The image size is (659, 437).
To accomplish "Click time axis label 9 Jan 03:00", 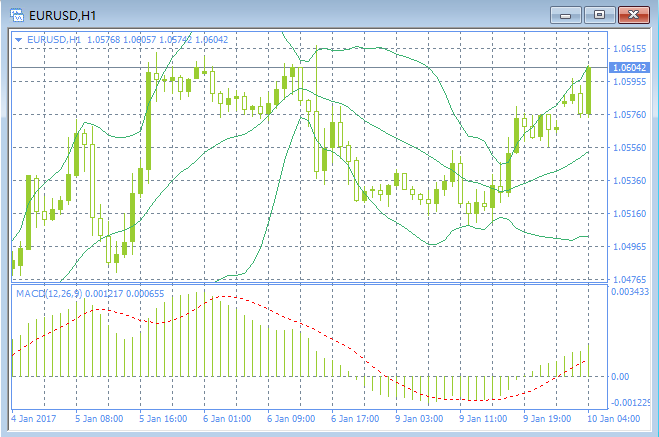I will tap(419, 419).
